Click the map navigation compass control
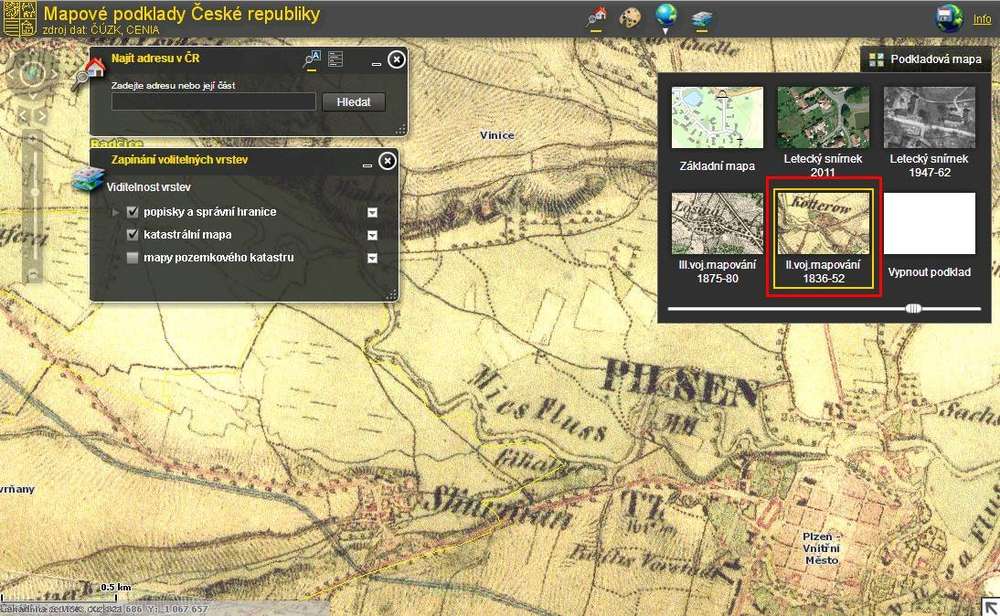This screenshot has height=616, width=1000. [35, 75]
